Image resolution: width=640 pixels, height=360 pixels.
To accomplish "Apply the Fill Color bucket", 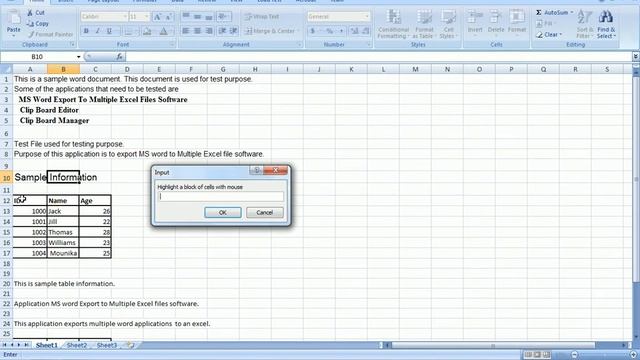I will tap(147, 31).
